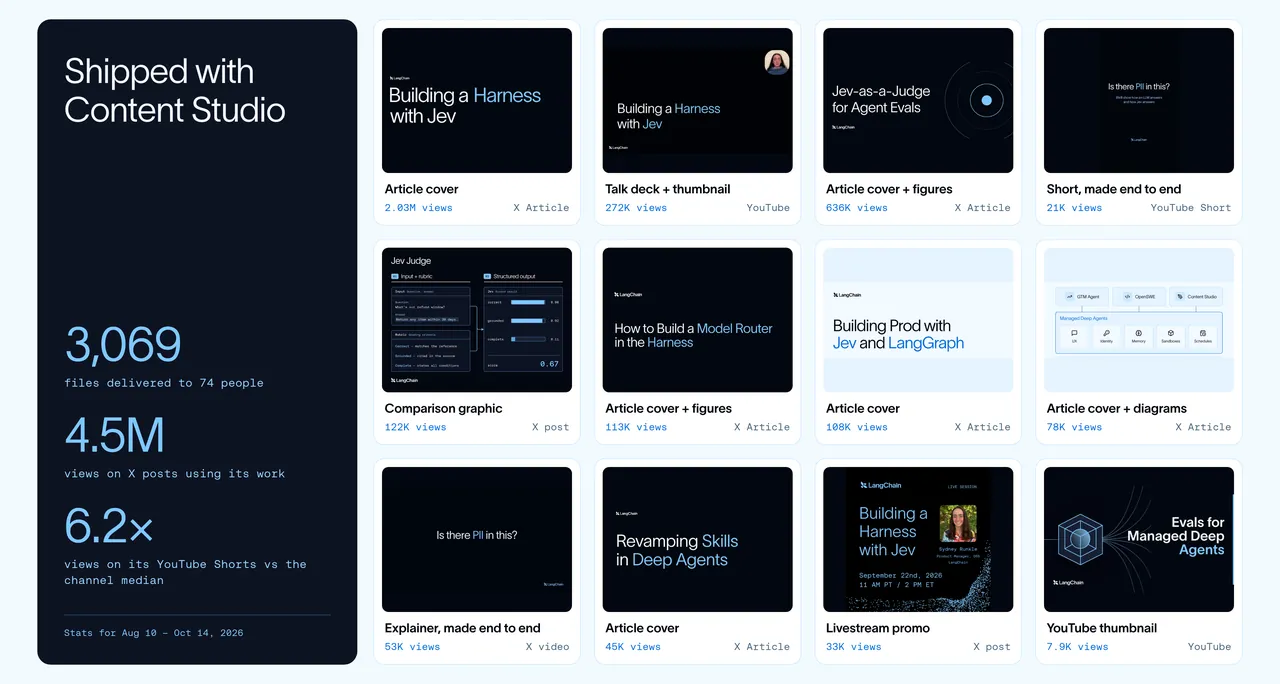Click 'X post' label beside 33K views
The height and width of the screenshot is (684, 1280).
click(x=992, y=647)
